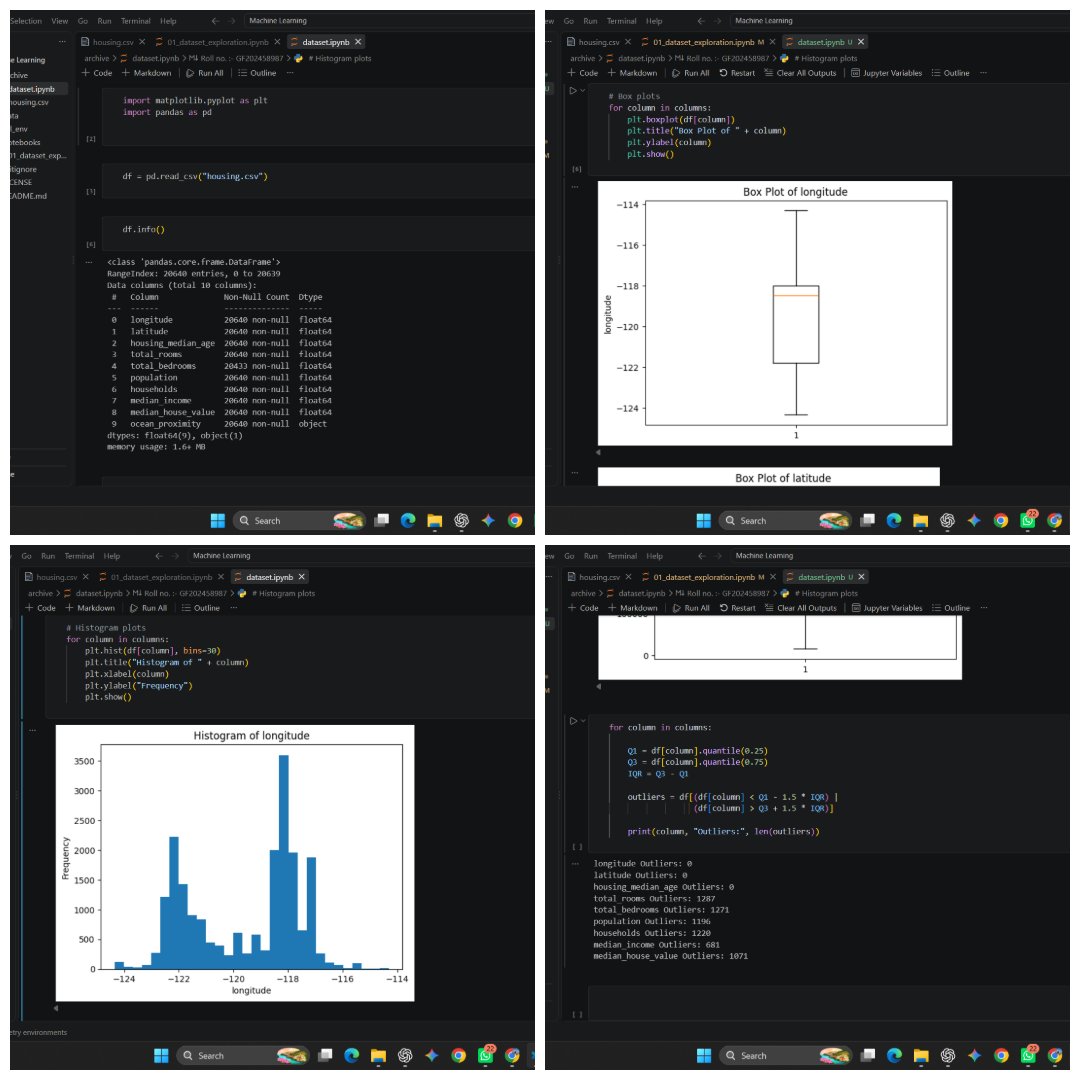The height and width of the screenshot is (1080, 1080).
Task: Open File Explorer in top-right screenshot taskbar
Action: (x=920, y=521)
